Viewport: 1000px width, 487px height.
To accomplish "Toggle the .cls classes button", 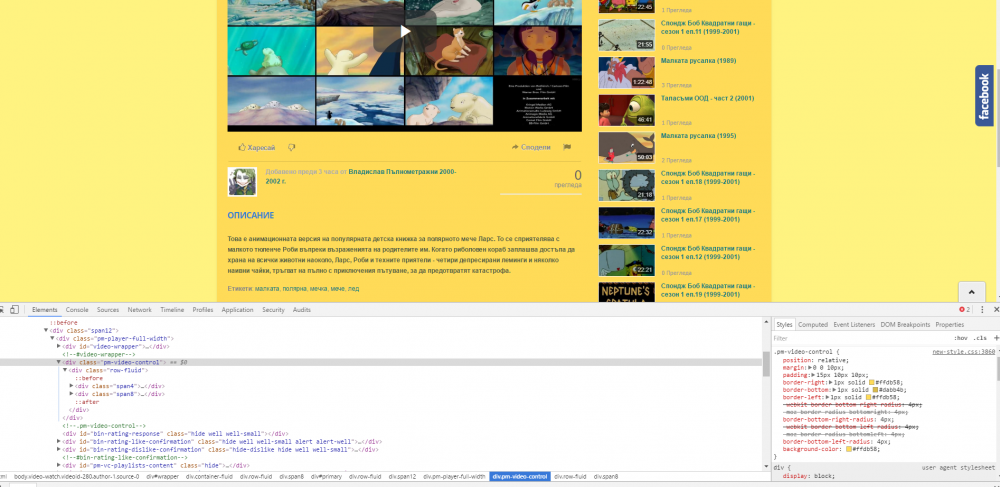I will click(x=980, y=338).
